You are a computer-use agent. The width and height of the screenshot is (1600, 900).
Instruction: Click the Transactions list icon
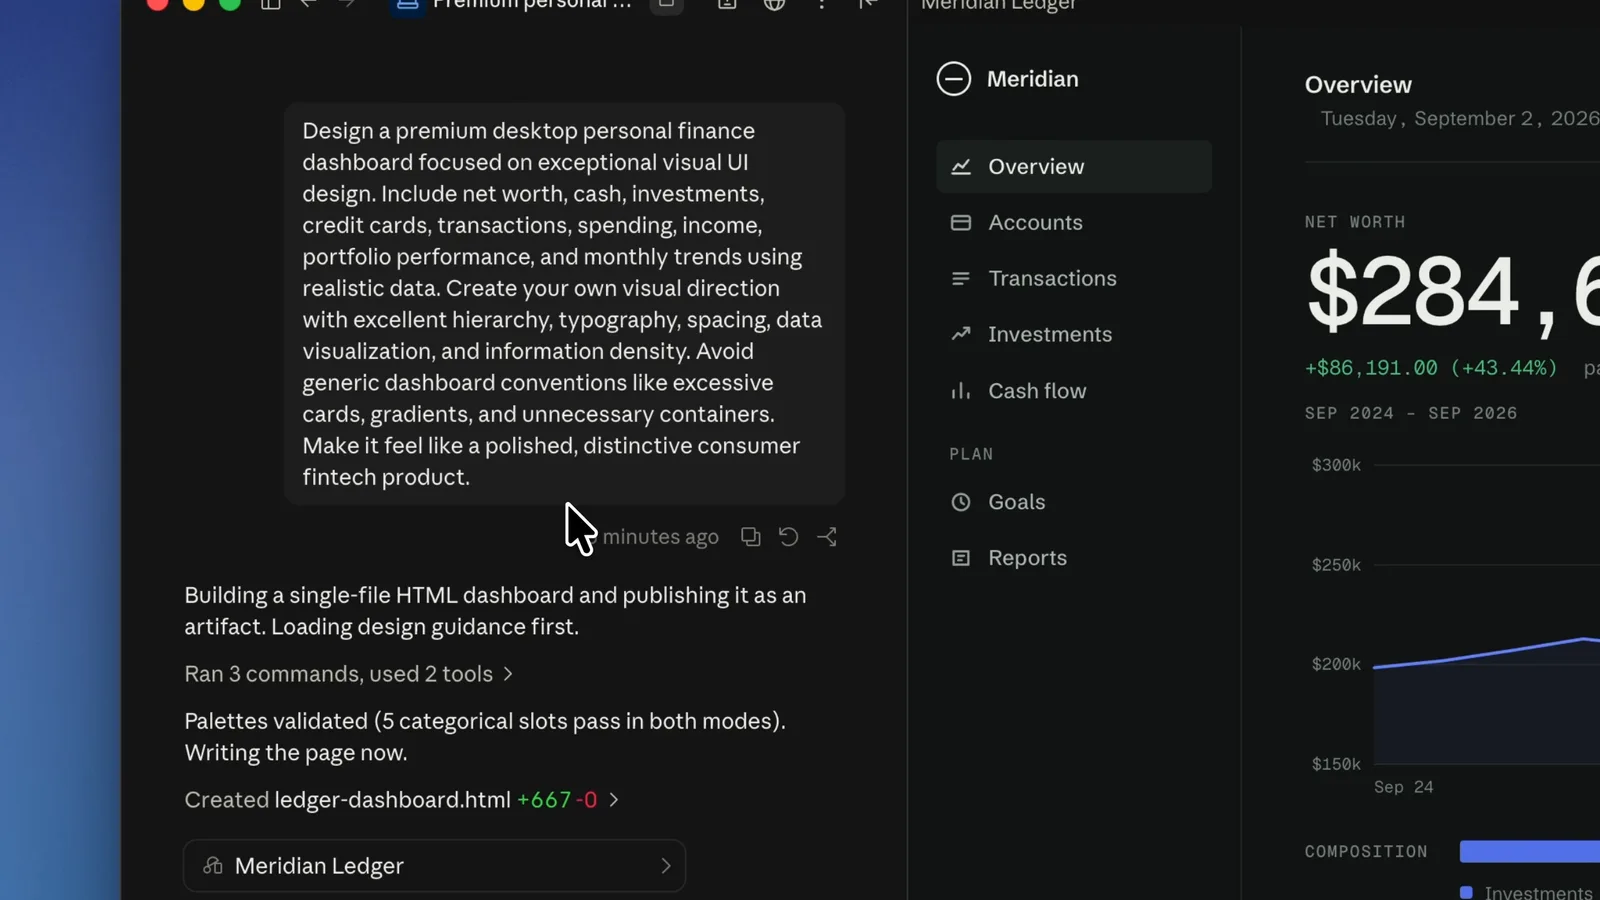coord(961,279)
